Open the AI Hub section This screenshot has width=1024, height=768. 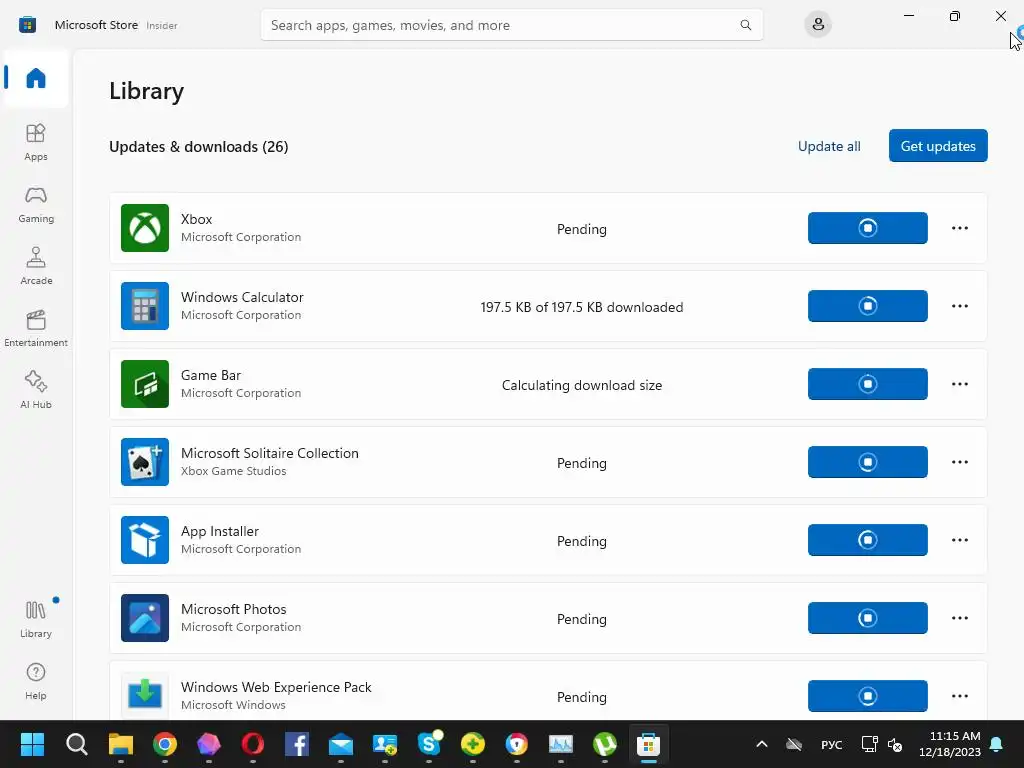pos(36,391)
